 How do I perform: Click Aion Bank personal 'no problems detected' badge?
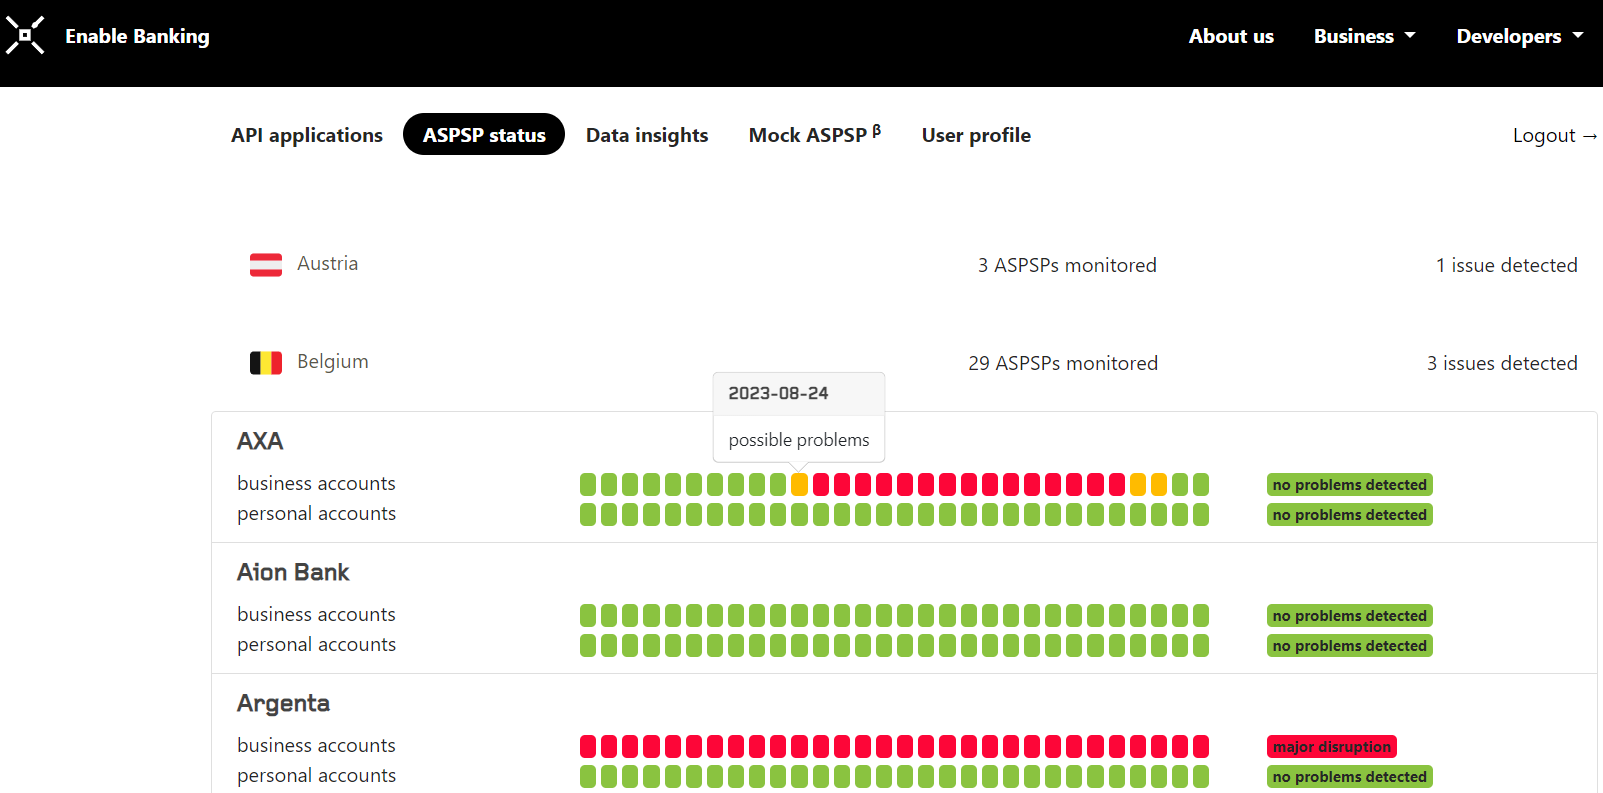coord(1349,646)
